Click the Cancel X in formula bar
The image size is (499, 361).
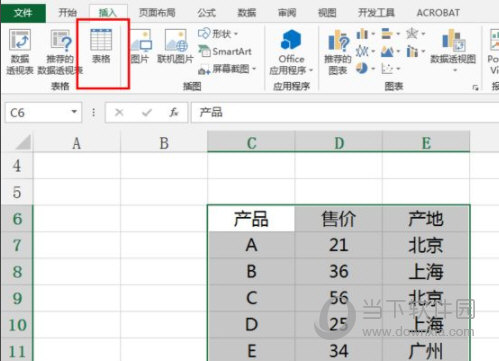[x=119, y=113]
